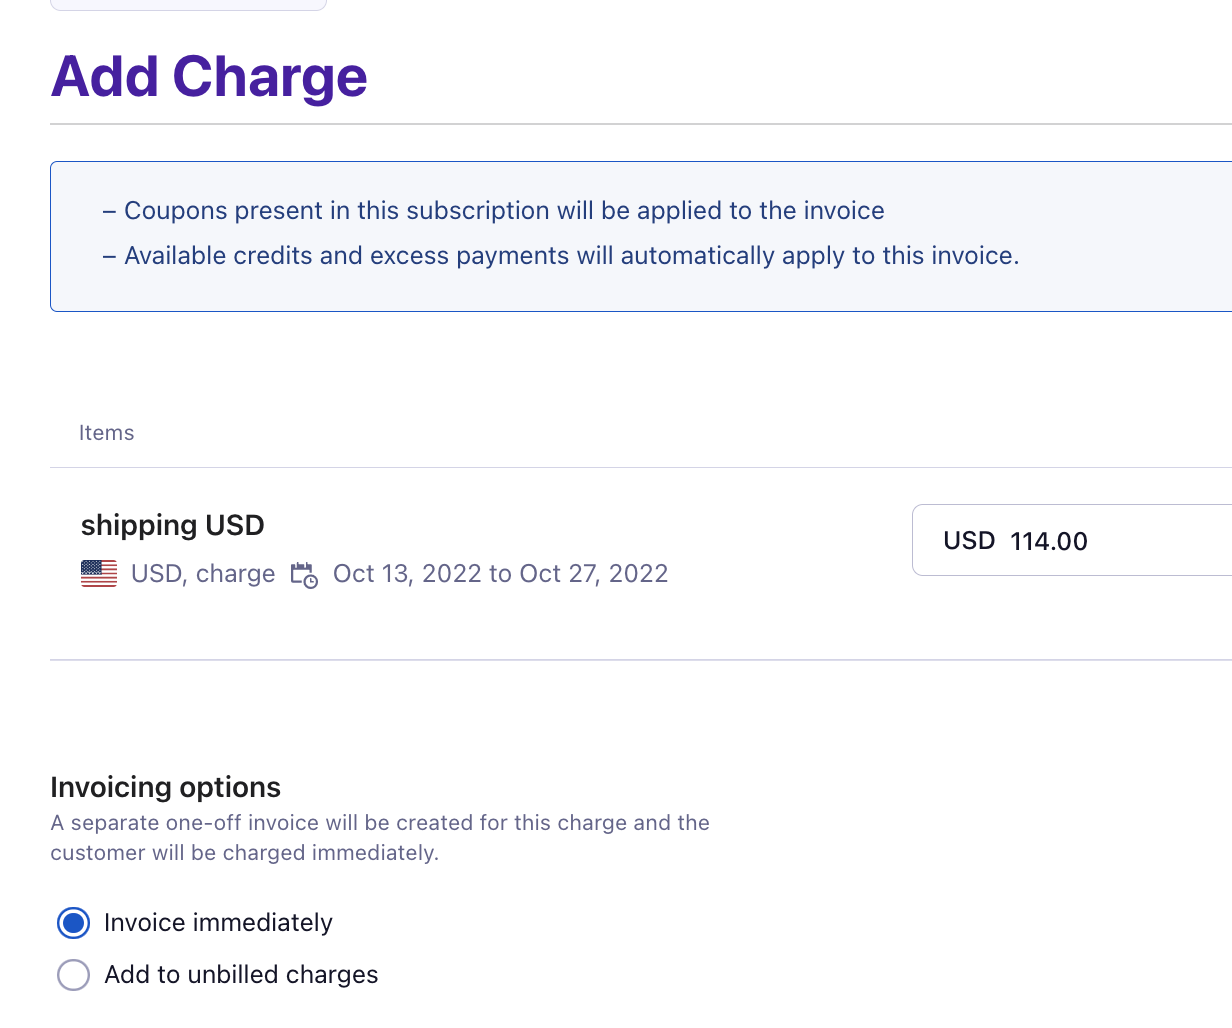Click the Oct 27, 2022 end date
Image resolution: width=1232 pixels, height=1028 pixels.
point(594,574)
